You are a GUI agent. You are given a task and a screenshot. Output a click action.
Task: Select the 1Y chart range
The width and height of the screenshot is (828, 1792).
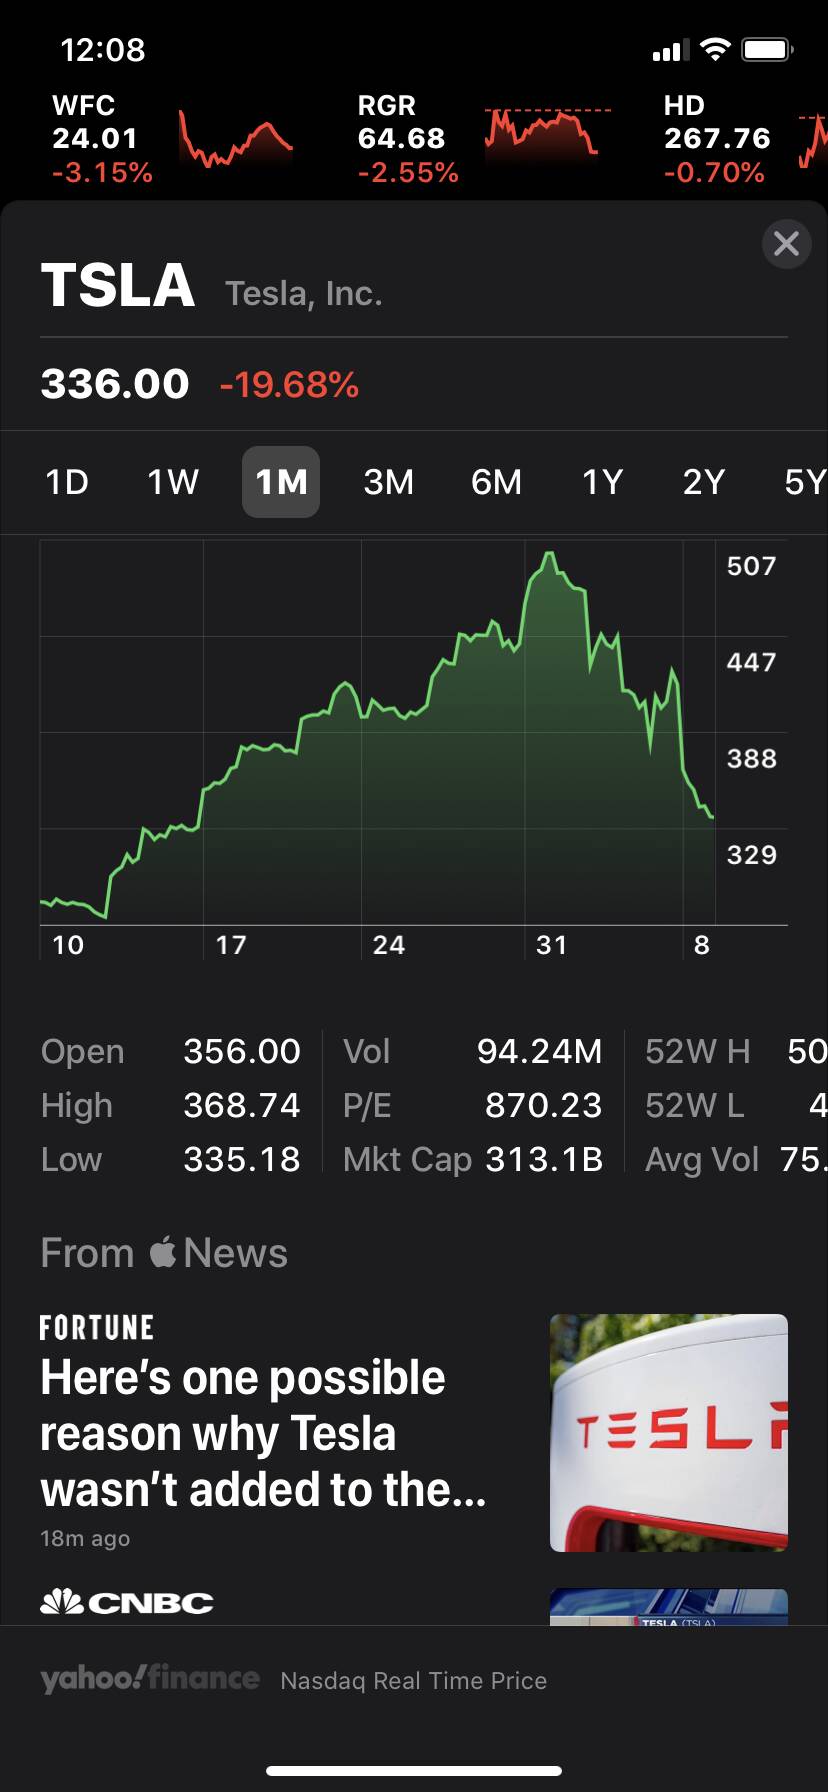click(602, 482)
